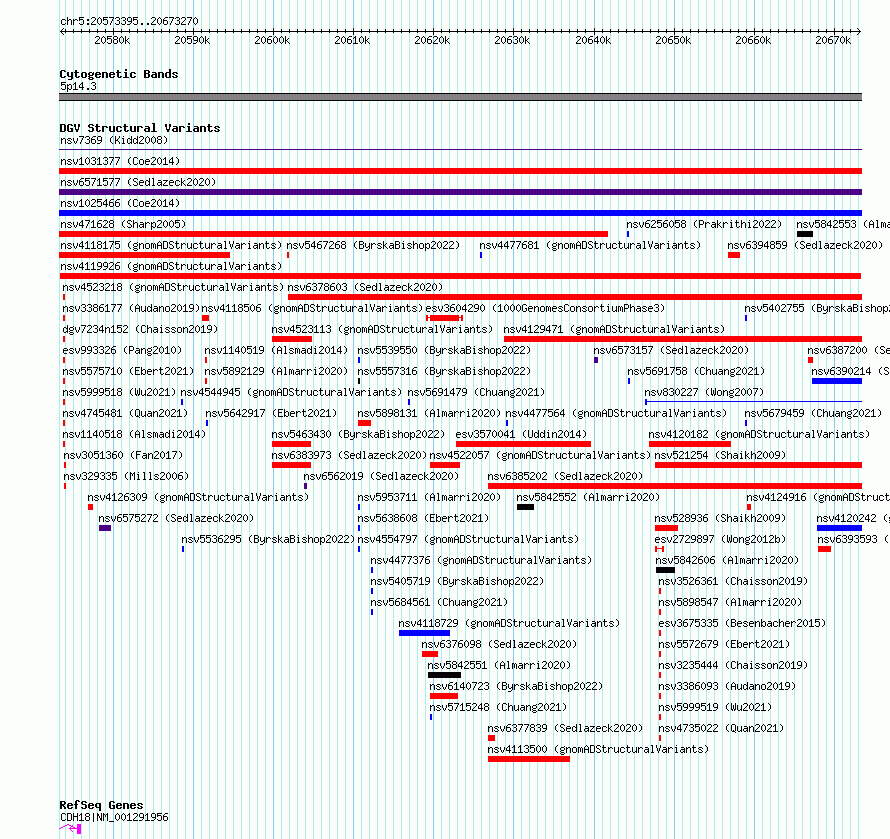890x839 pixels.
Task: Select the nsv6571577 (Sedlazeck2020) purple bar
Action: click(x=460, y=192)
